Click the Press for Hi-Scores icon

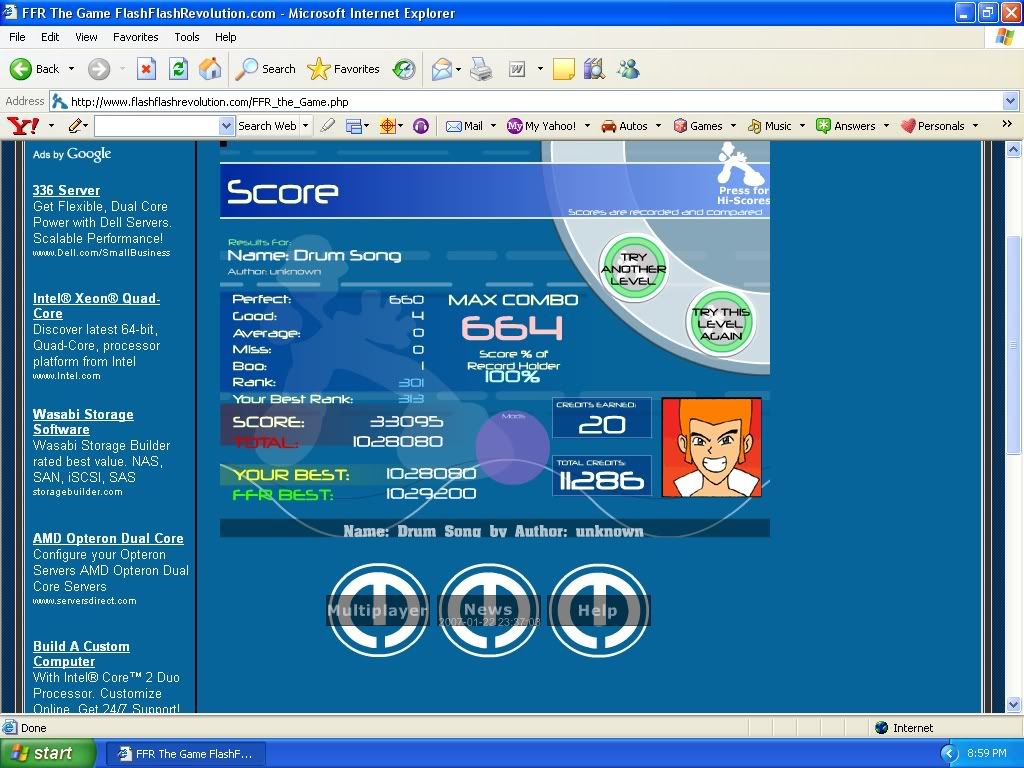point(742,173)
